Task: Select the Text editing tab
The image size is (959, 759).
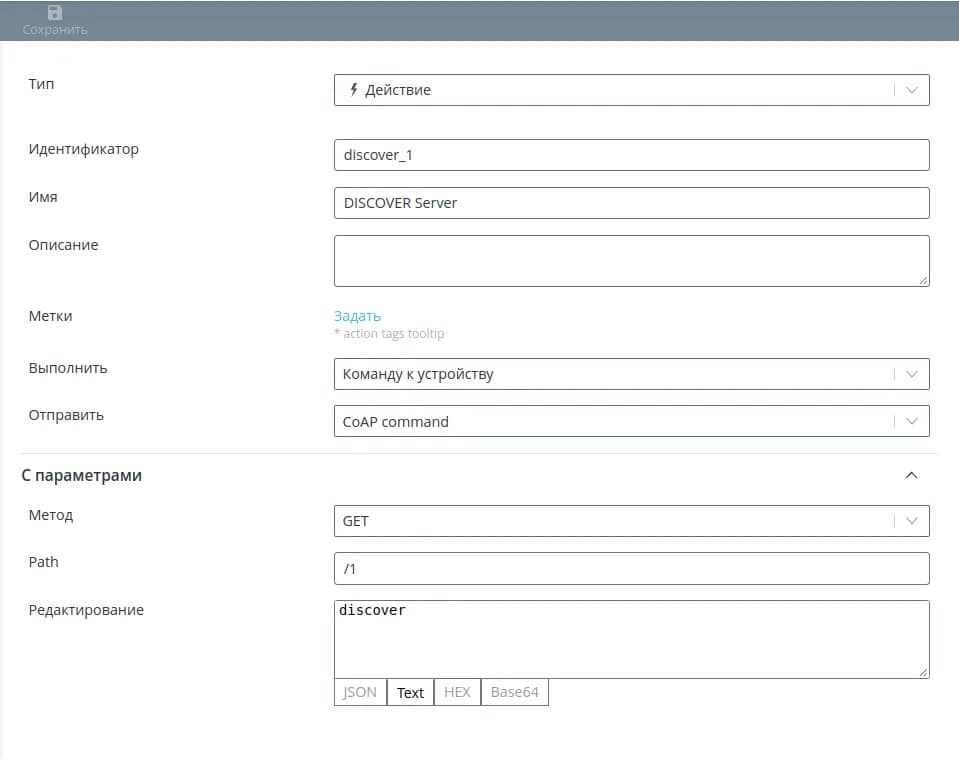Action: pos(410,692)
